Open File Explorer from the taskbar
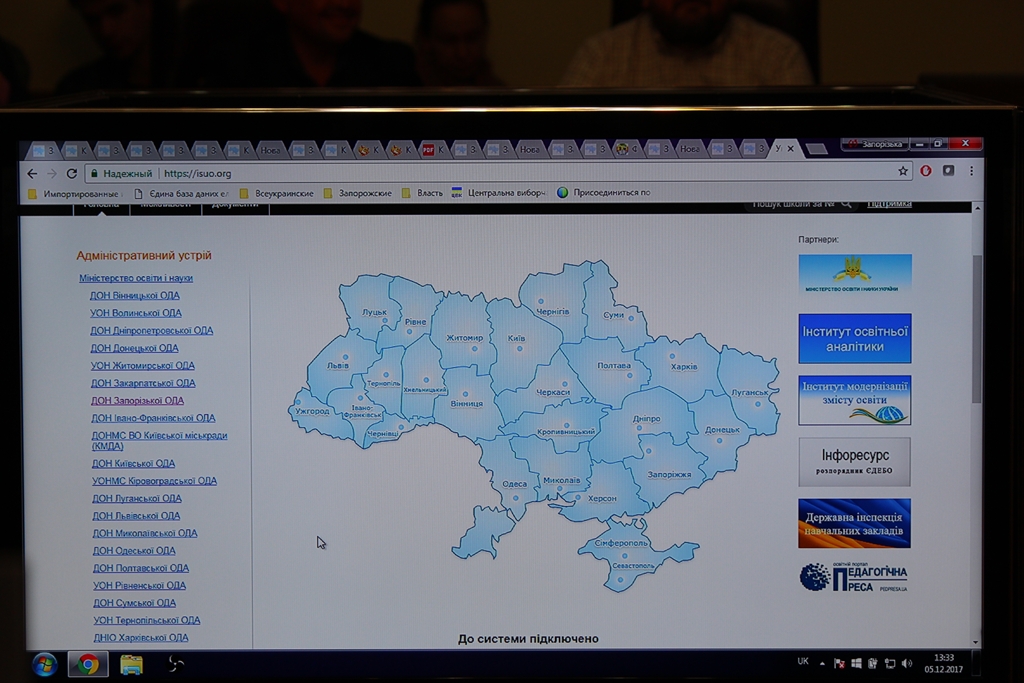1024x683 pixels. [131, 665]
